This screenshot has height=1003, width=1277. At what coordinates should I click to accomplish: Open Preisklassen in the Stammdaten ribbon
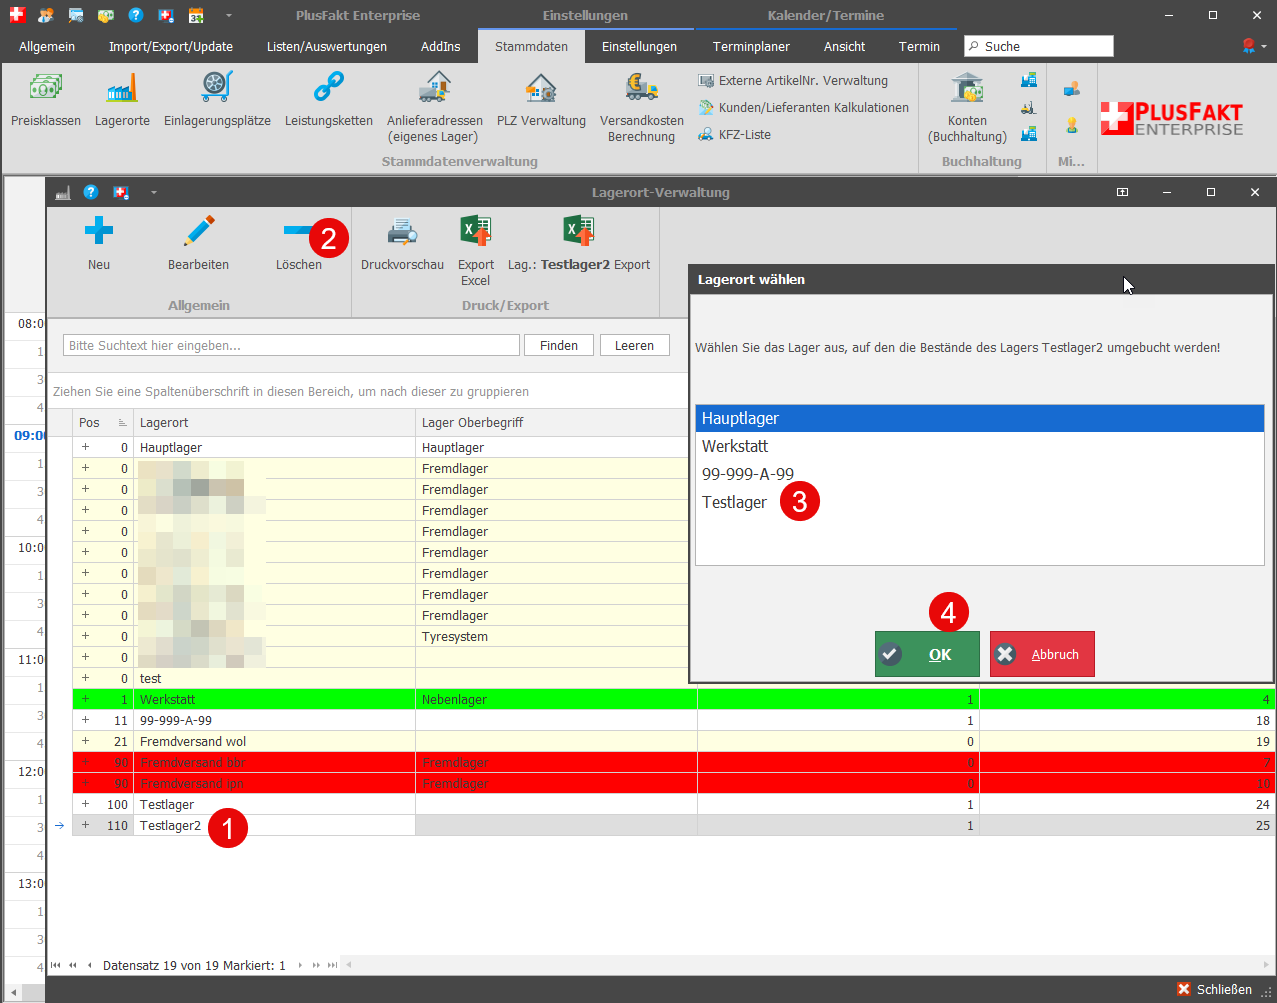(46, 100)
